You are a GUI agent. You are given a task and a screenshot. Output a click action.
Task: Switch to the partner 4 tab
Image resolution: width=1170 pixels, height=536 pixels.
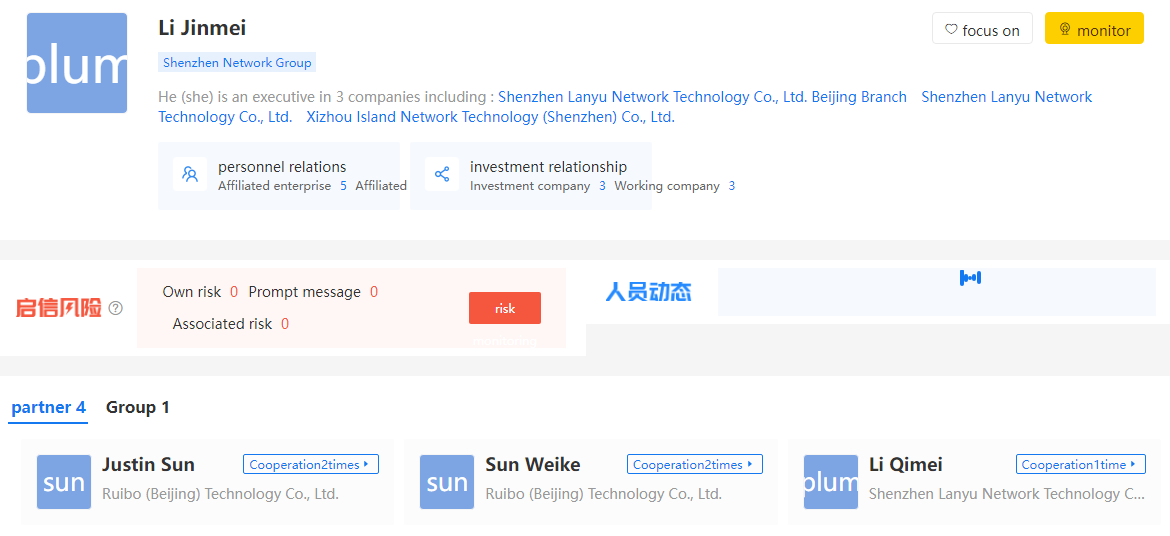tap(49, 408)
